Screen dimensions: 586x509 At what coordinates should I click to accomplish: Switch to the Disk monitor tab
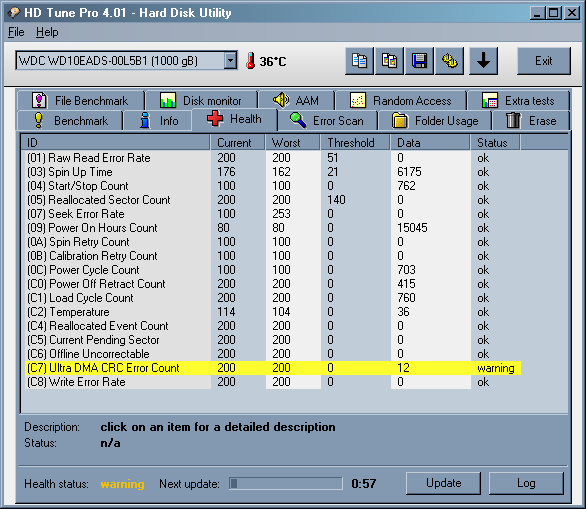click(201, 101)
